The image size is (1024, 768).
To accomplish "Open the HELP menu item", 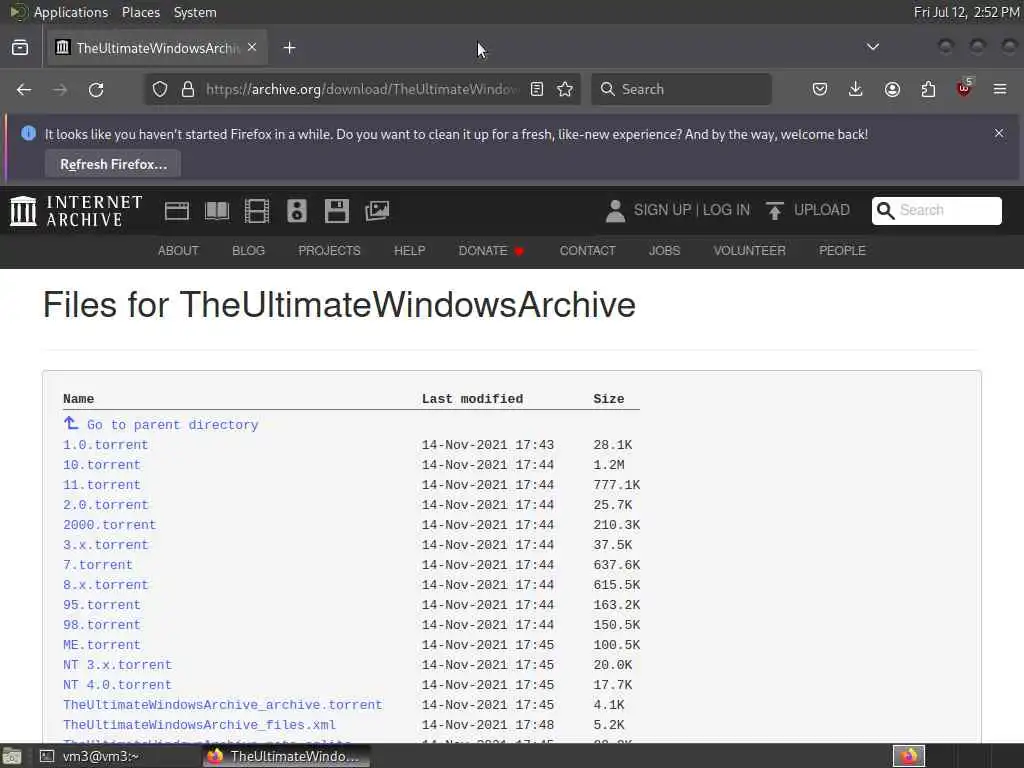I will pyautogui.click(x=409, y=251).
